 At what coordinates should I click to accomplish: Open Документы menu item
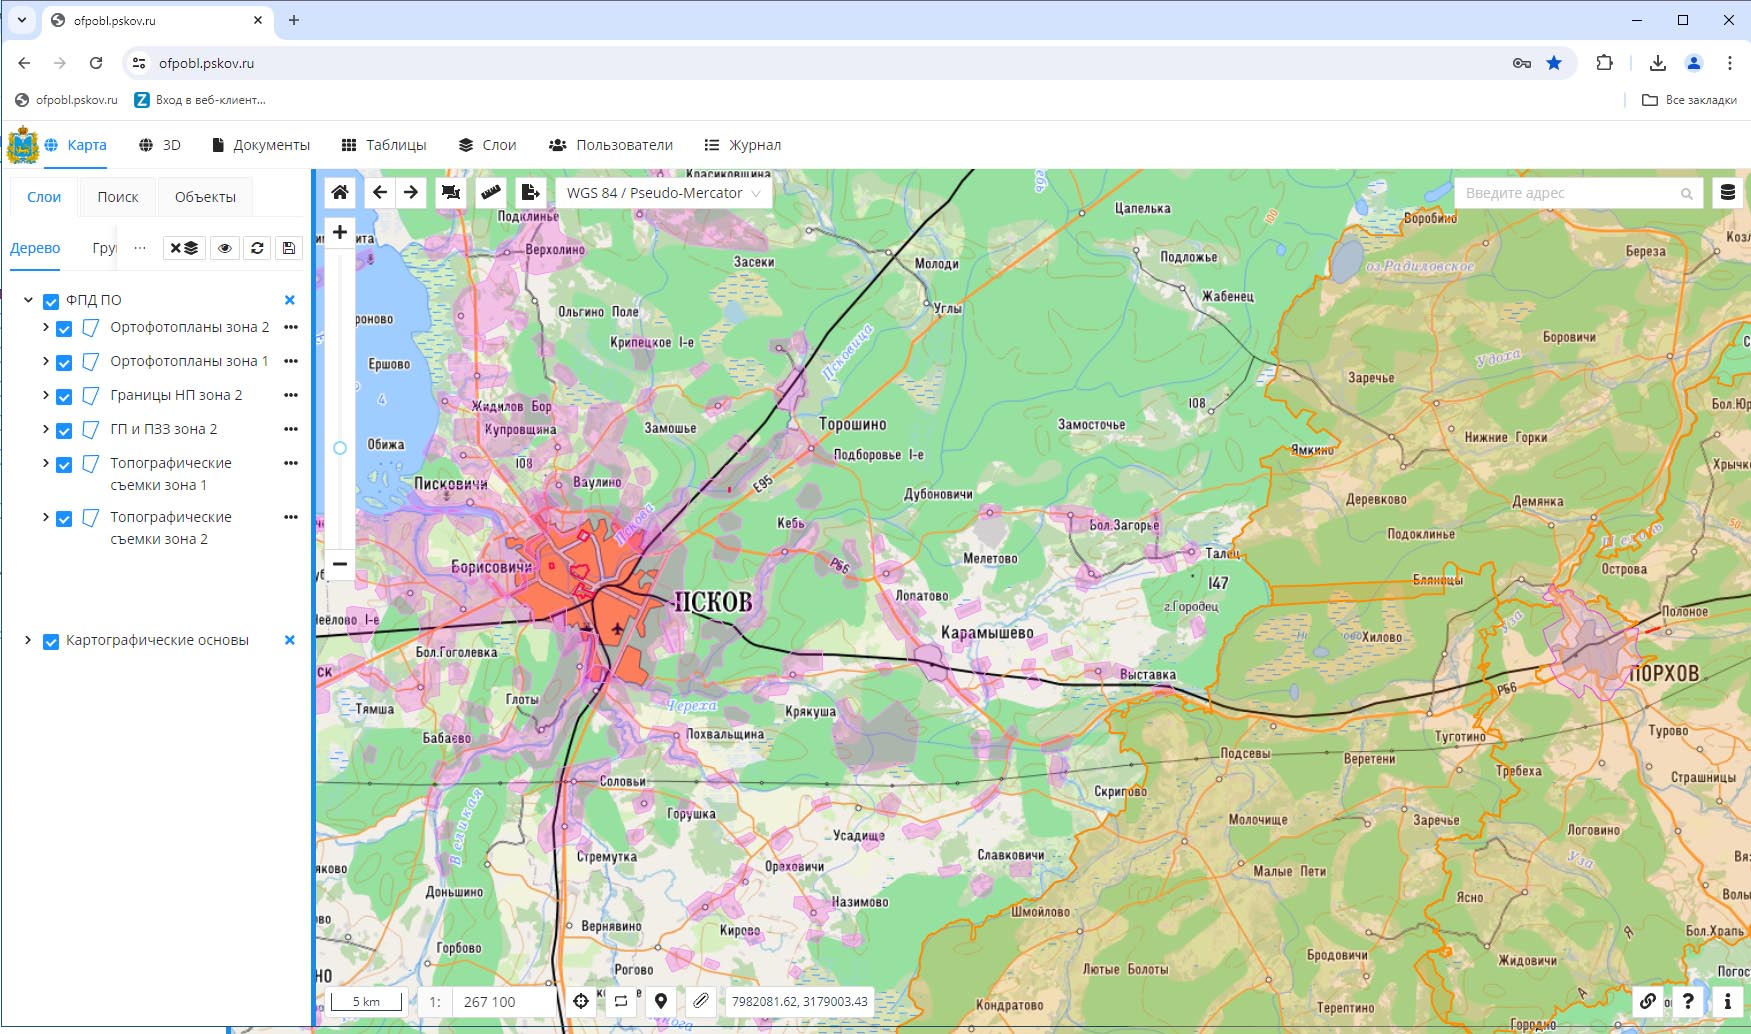point(261,145)
